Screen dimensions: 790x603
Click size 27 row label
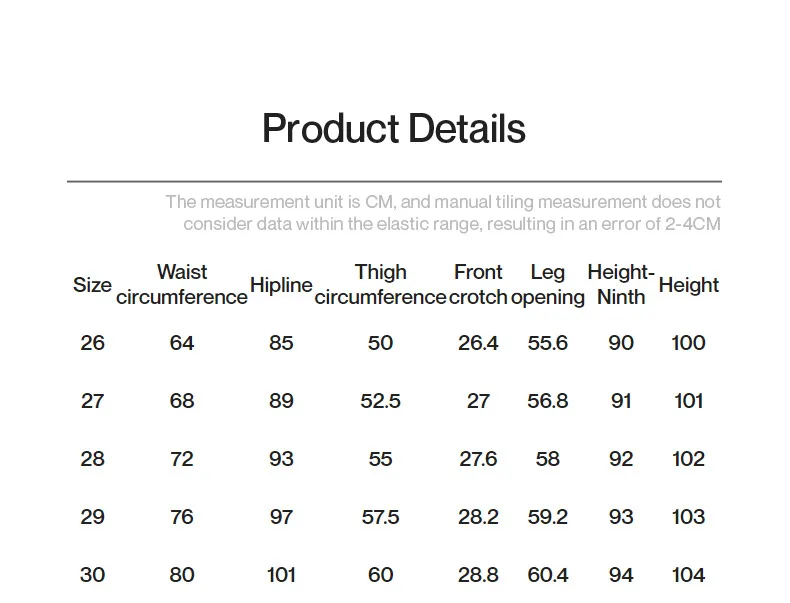(x=93, y=401)
